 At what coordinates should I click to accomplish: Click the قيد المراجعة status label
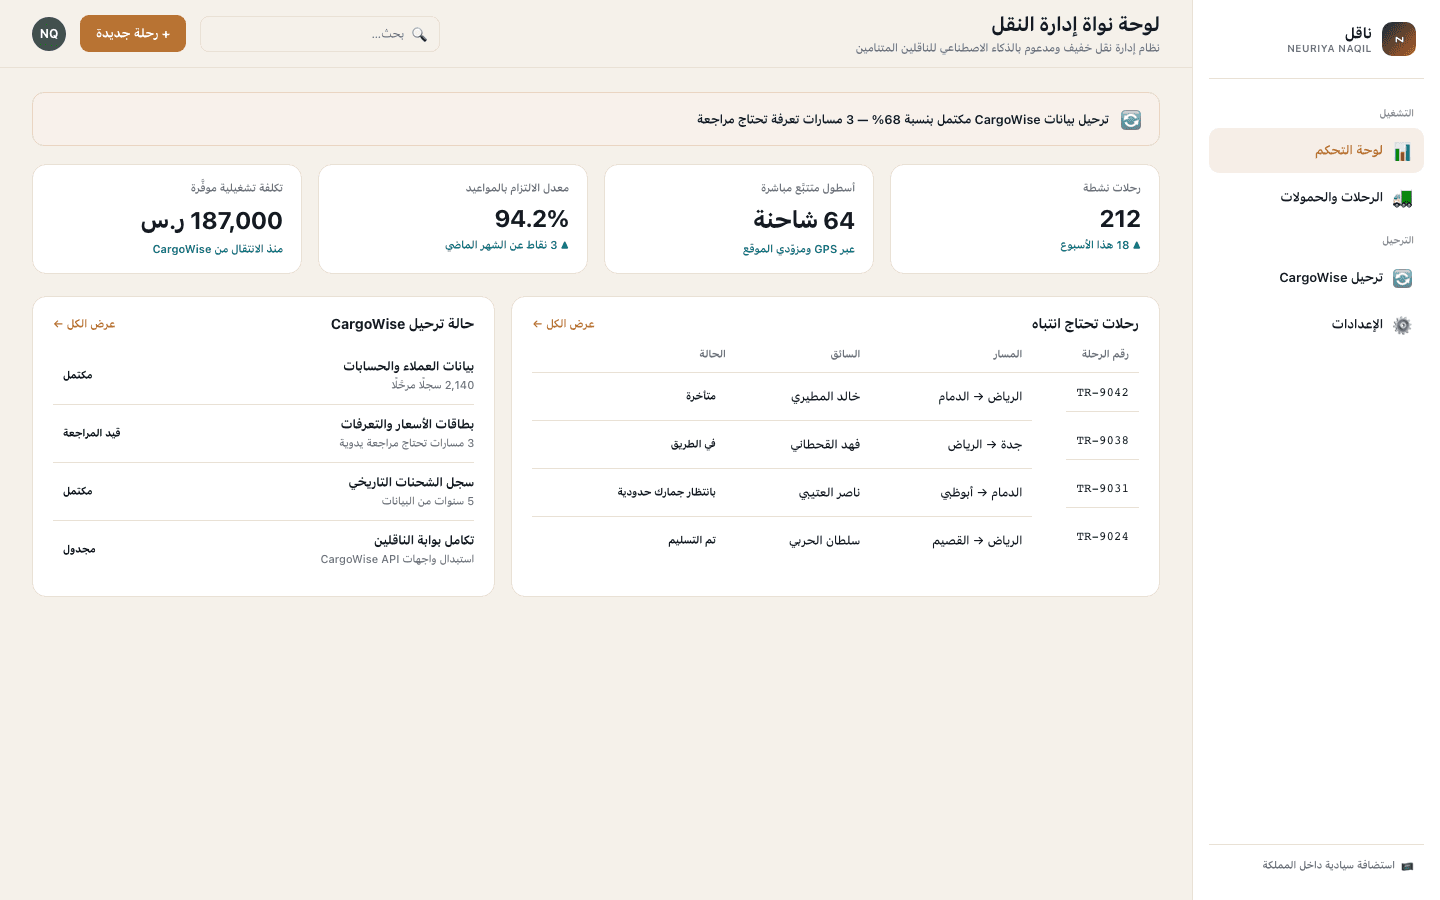92,433
